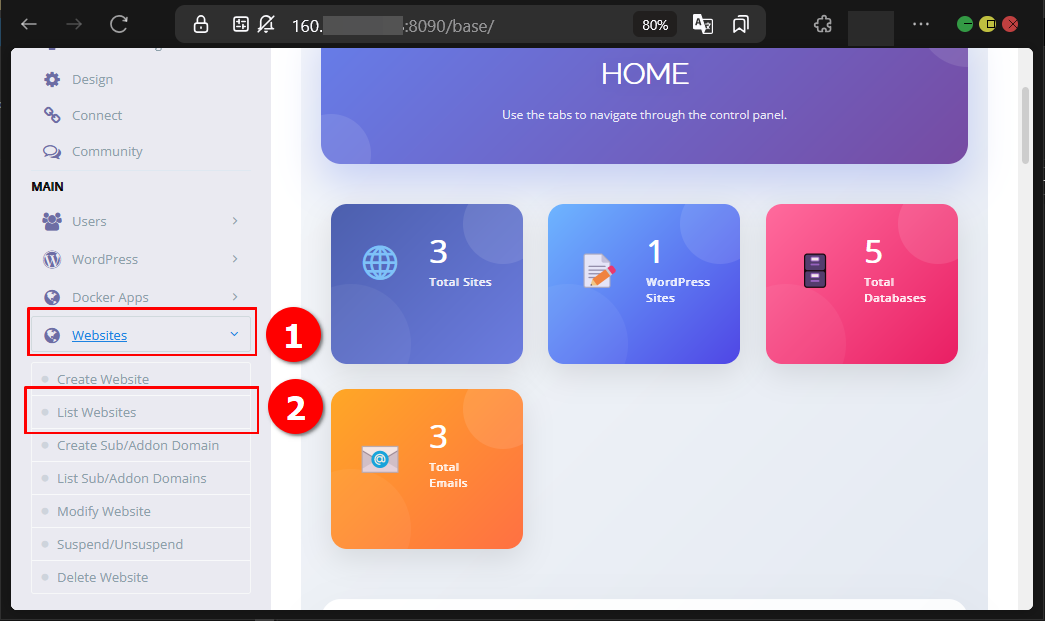Select Modify Website submenu item
Viewport: 1045px width, 621px height.
tap(141, 511)
